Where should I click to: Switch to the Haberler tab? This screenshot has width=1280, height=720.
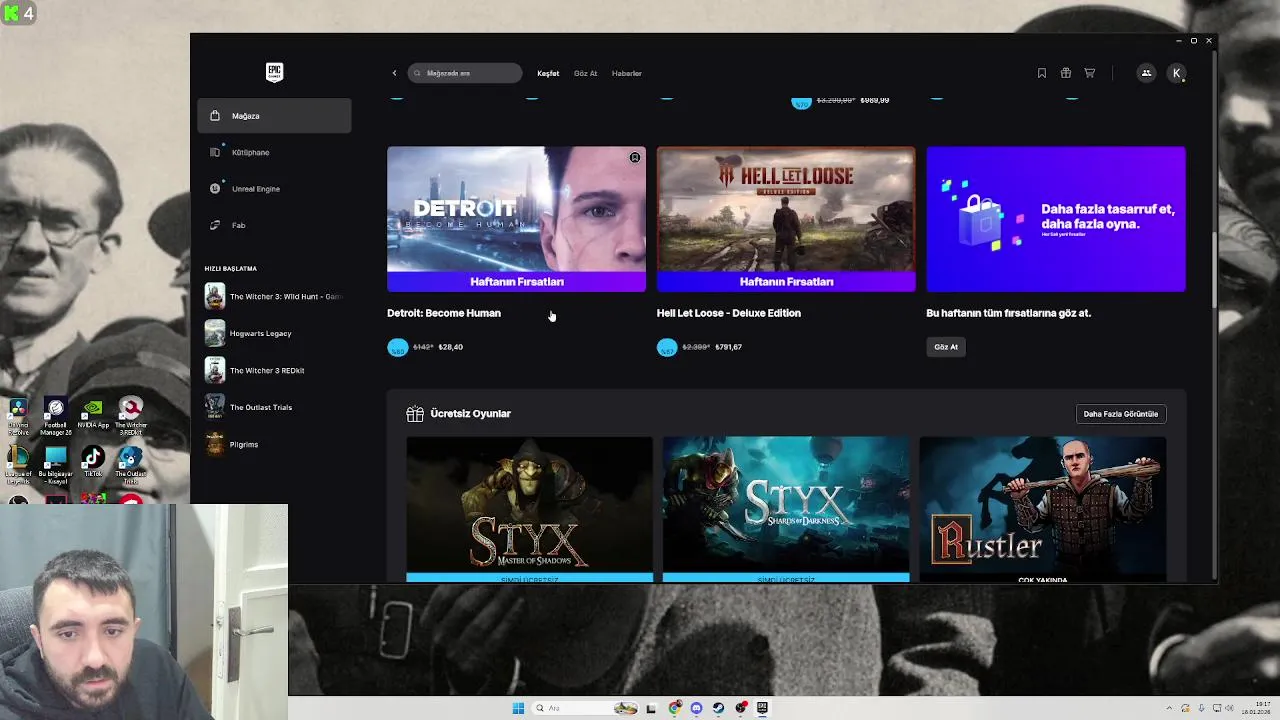point(627,73)
